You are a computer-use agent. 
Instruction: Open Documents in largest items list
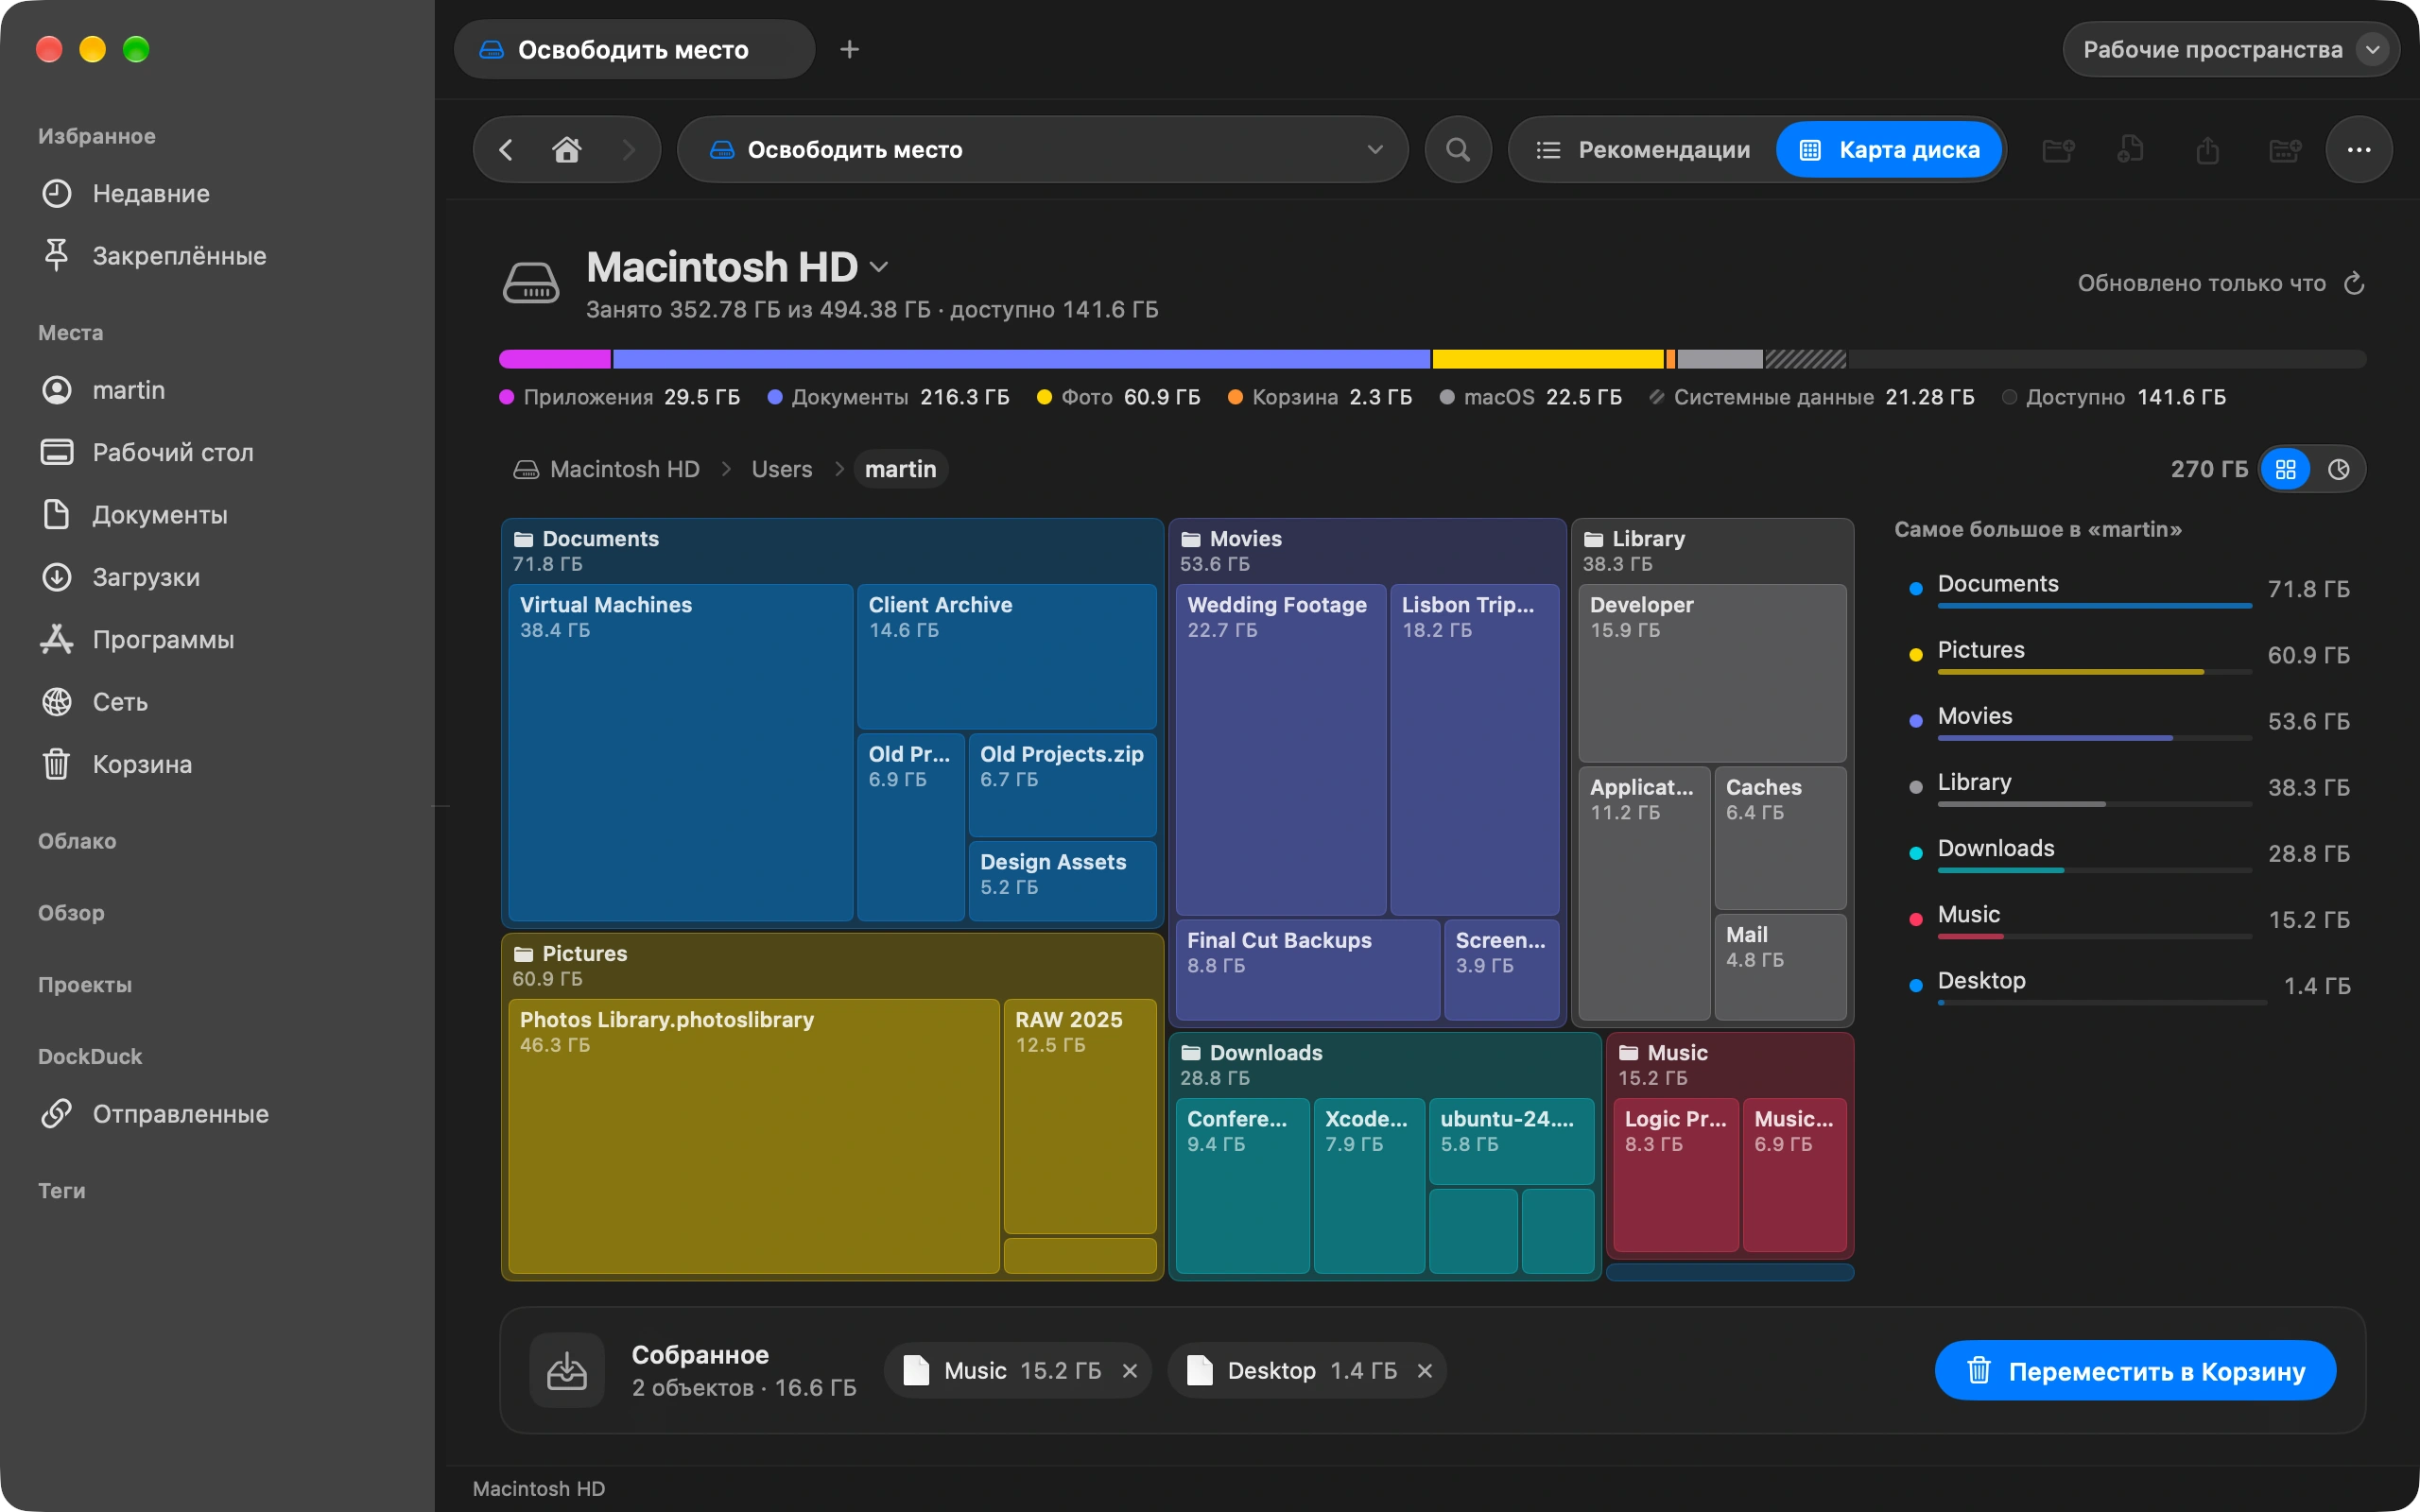click(x=2130, y=589)
